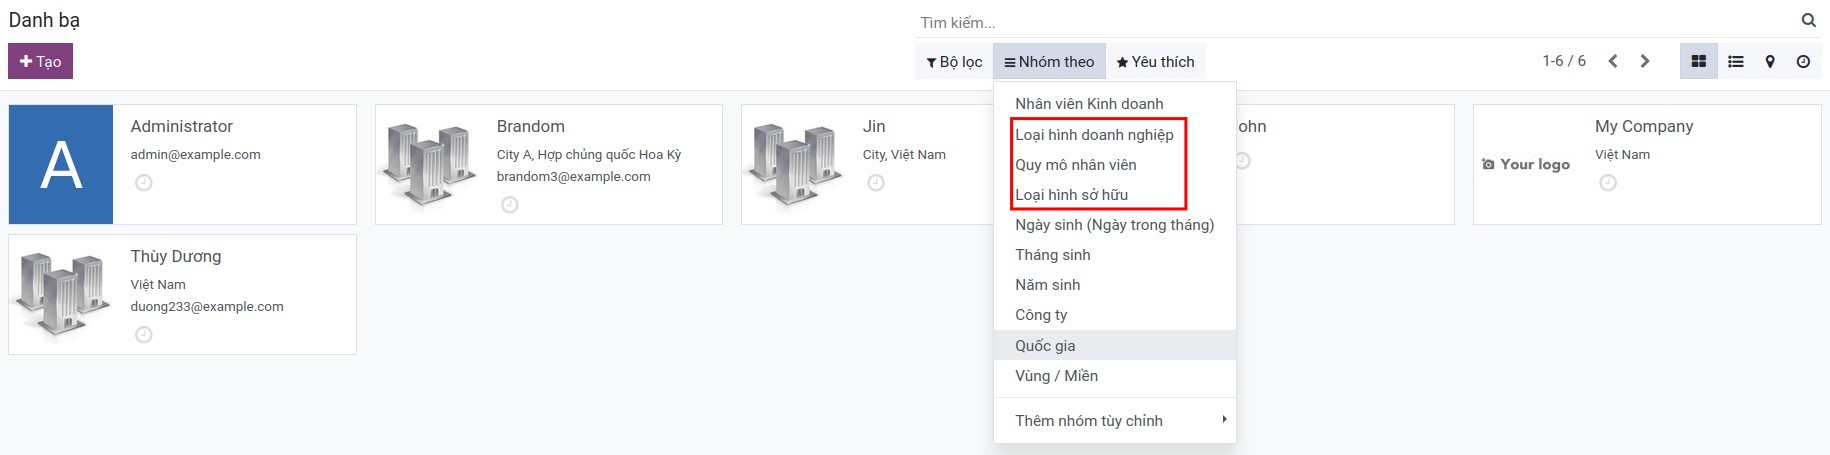This screenshot has width=1830, height=455.
Task: Click the Tìm kiếm search field
Action: [x=1355, y=22]
